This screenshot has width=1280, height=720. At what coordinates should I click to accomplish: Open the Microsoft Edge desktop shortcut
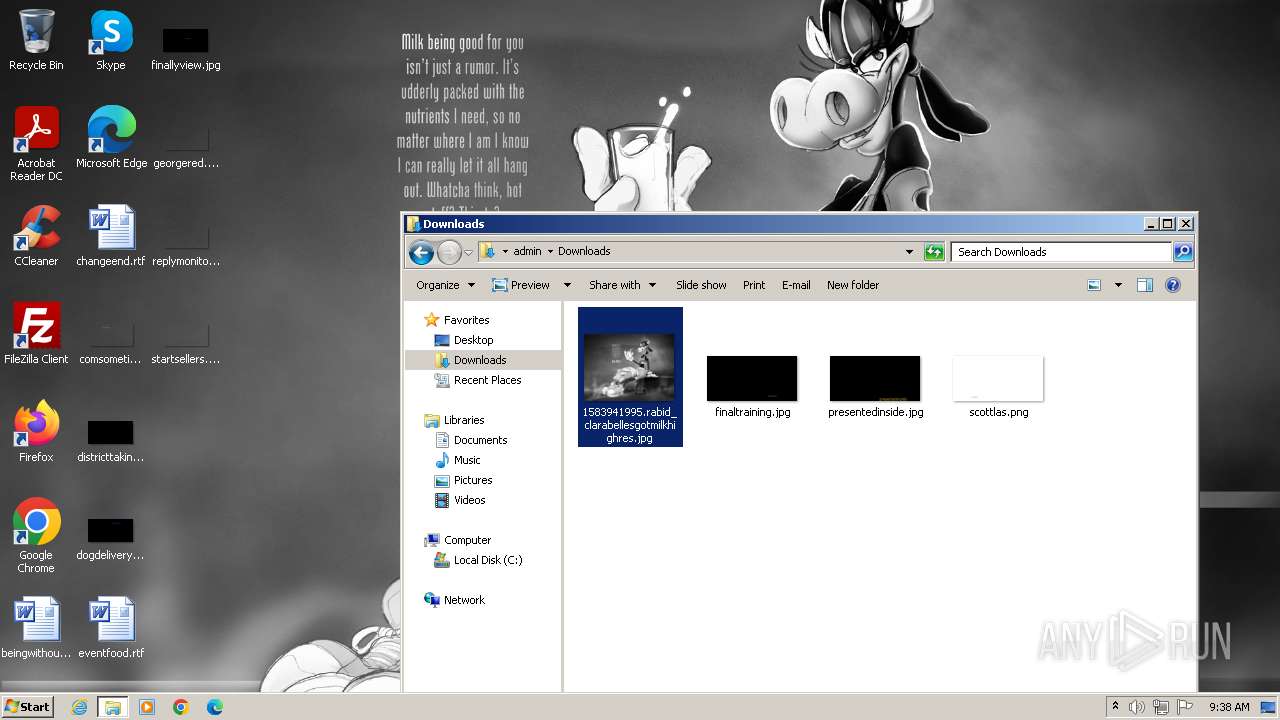click(x=111, y=138)
